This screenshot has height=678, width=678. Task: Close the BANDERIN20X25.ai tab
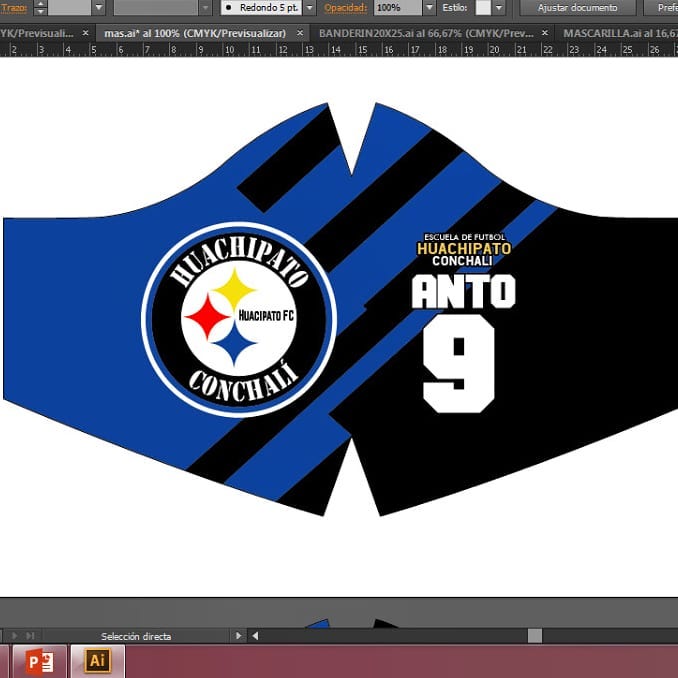point(545,33)
